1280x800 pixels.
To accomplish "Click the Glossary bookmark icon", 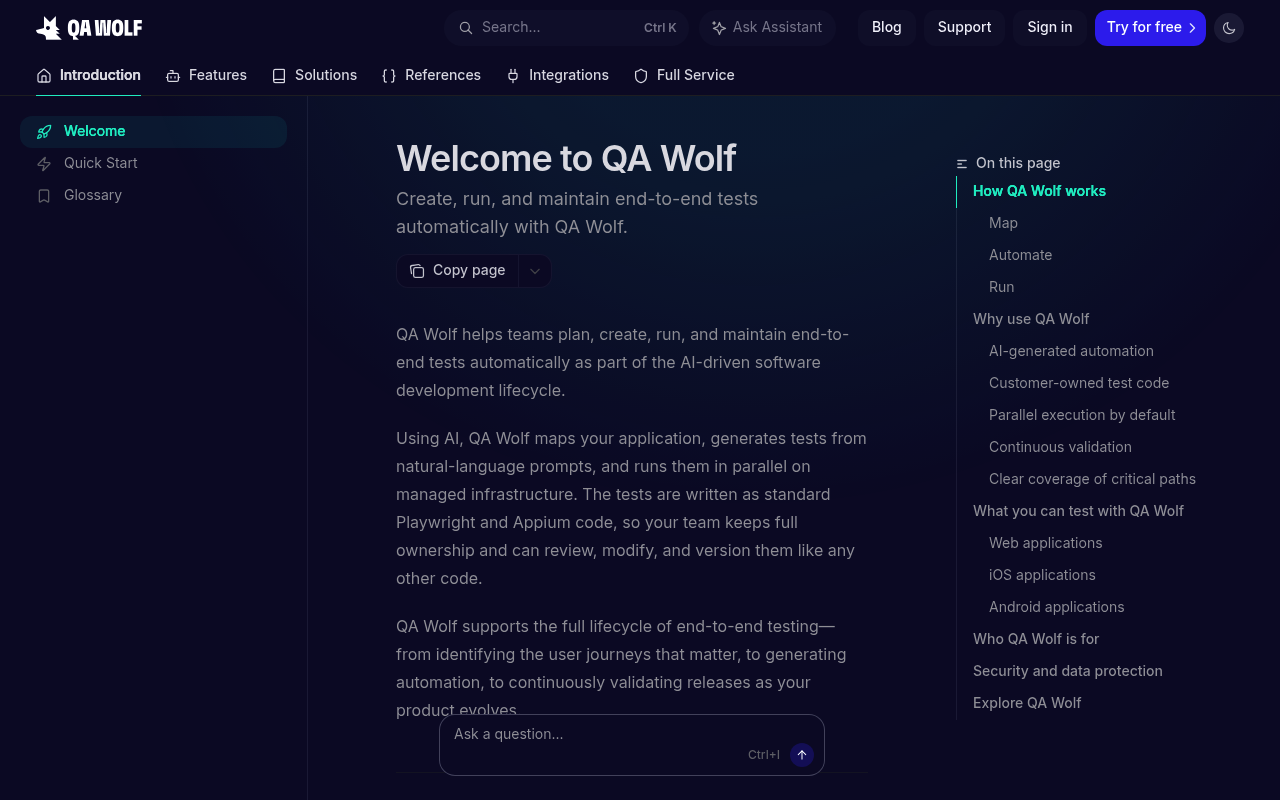I will tap(44, 196).
